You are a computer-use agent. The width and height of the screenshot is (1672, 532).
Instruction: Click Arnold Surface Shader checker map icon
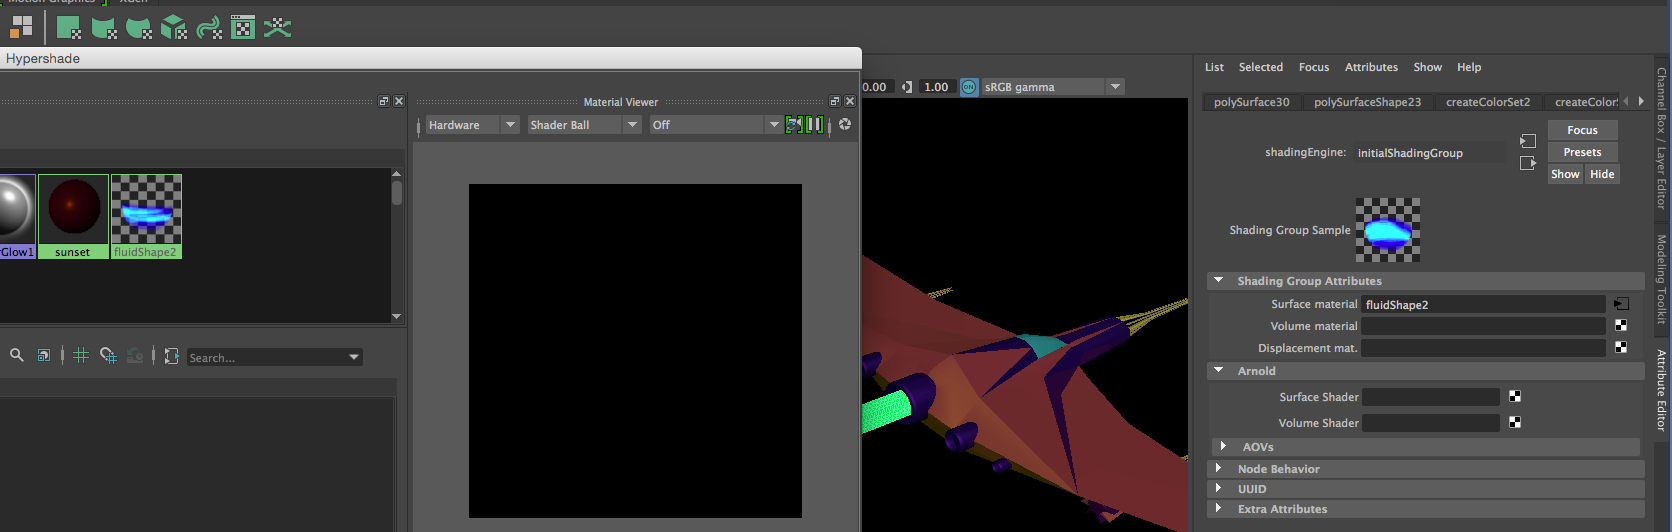[1515, 397]
